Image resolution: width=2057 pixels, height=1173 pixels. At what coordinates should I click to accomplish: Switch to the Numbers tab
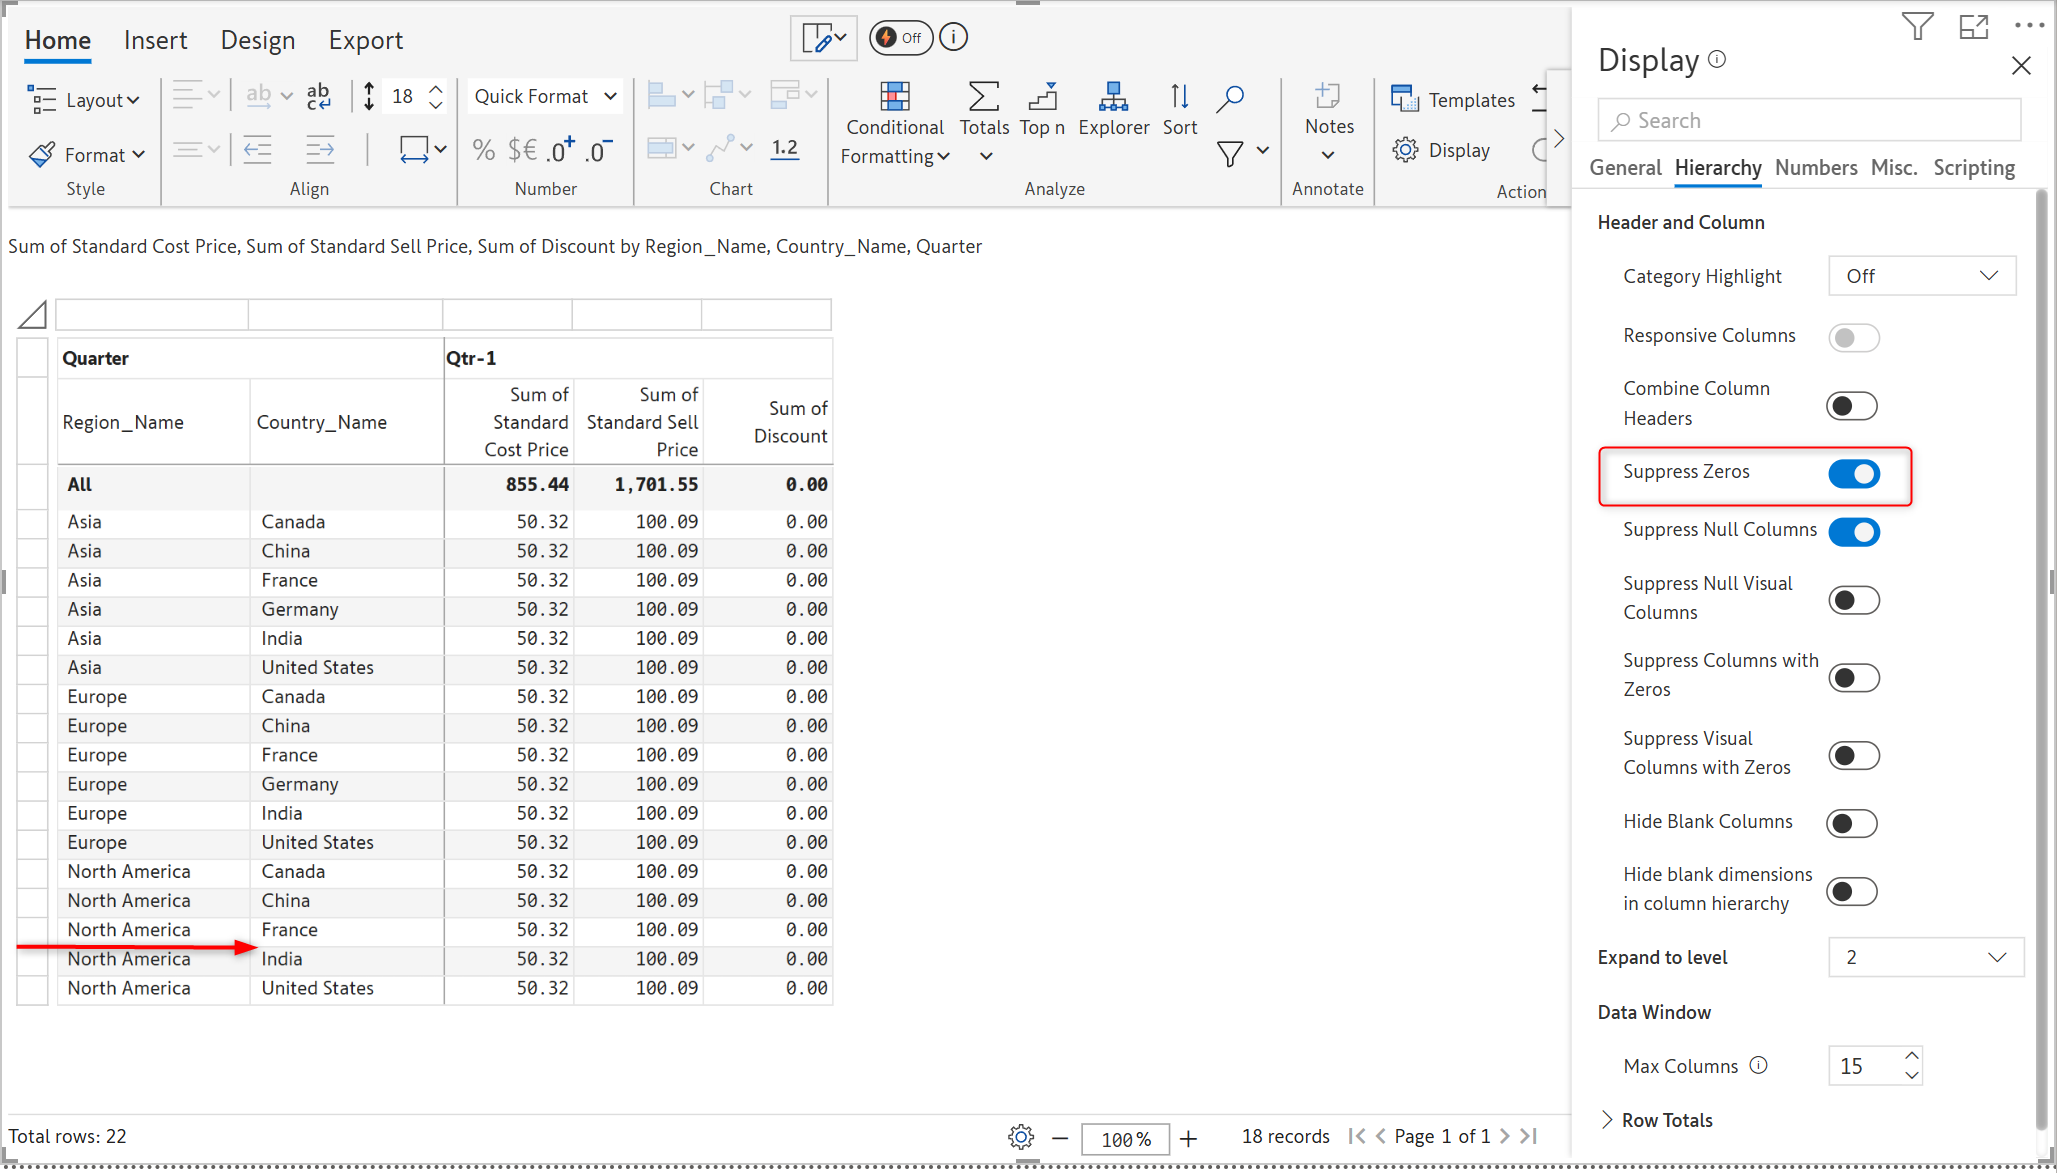click(1815, 168)
